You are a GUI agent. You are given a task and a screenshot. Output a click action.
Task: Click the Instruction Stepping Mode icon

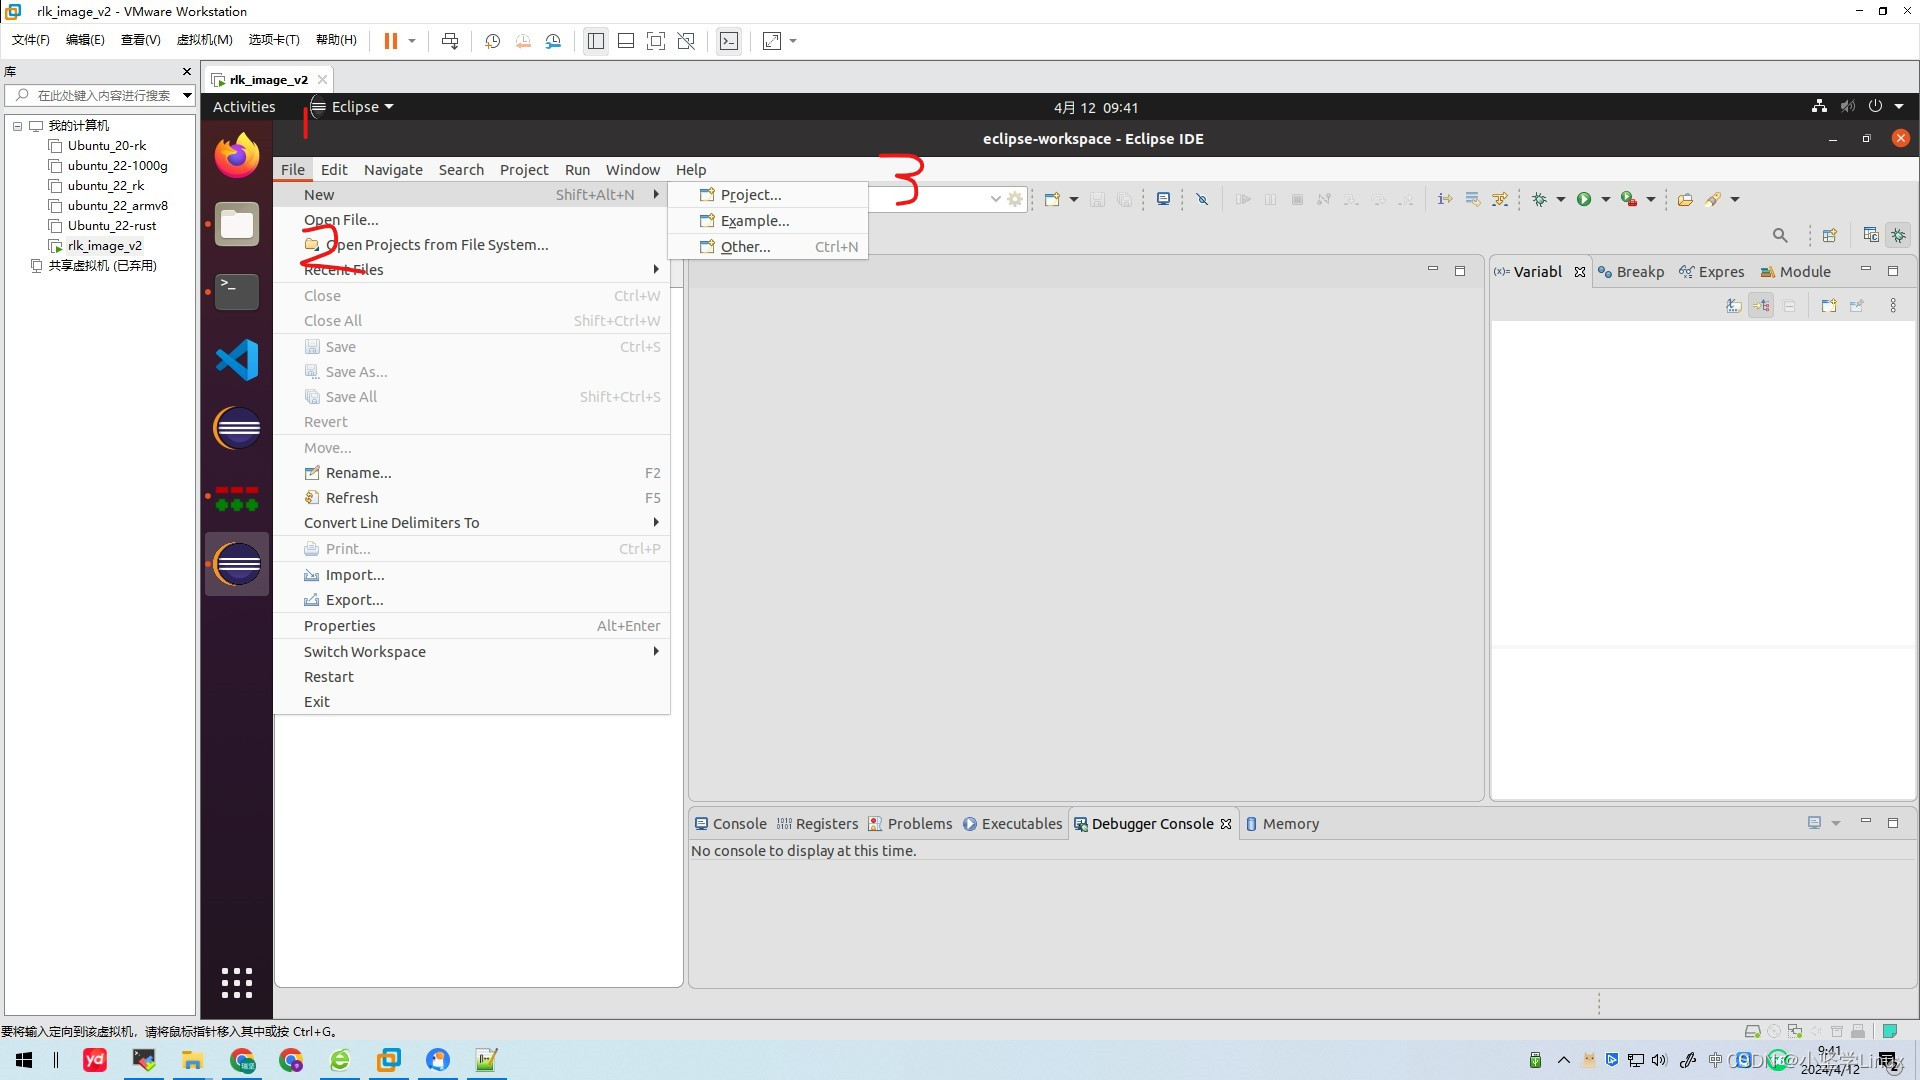pos(1445,199)
